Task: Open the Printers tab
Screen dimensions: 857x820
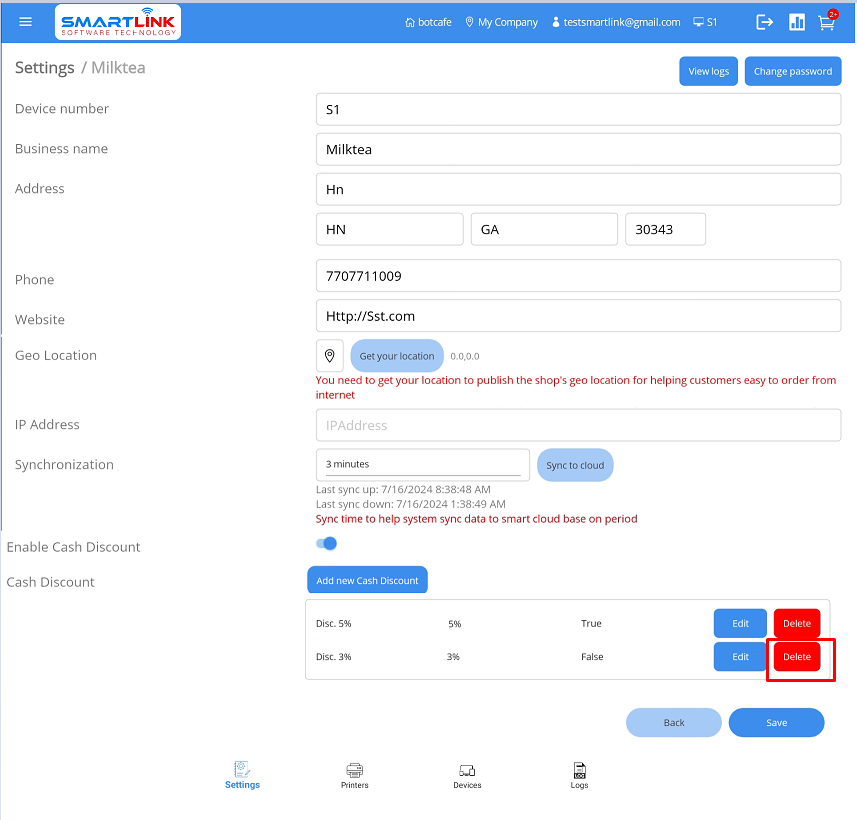Action: pos(354,775)
